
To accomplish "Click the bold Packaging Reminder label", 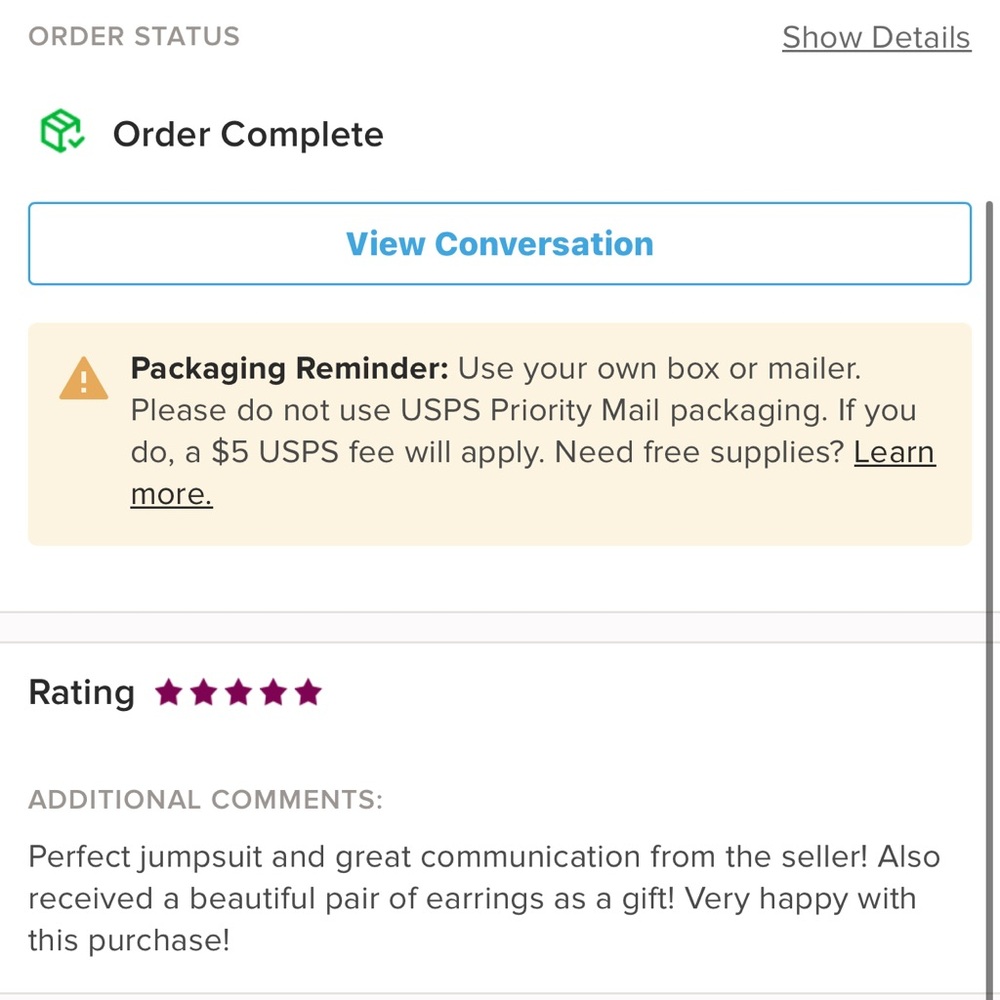I will (x=290, y=368).
